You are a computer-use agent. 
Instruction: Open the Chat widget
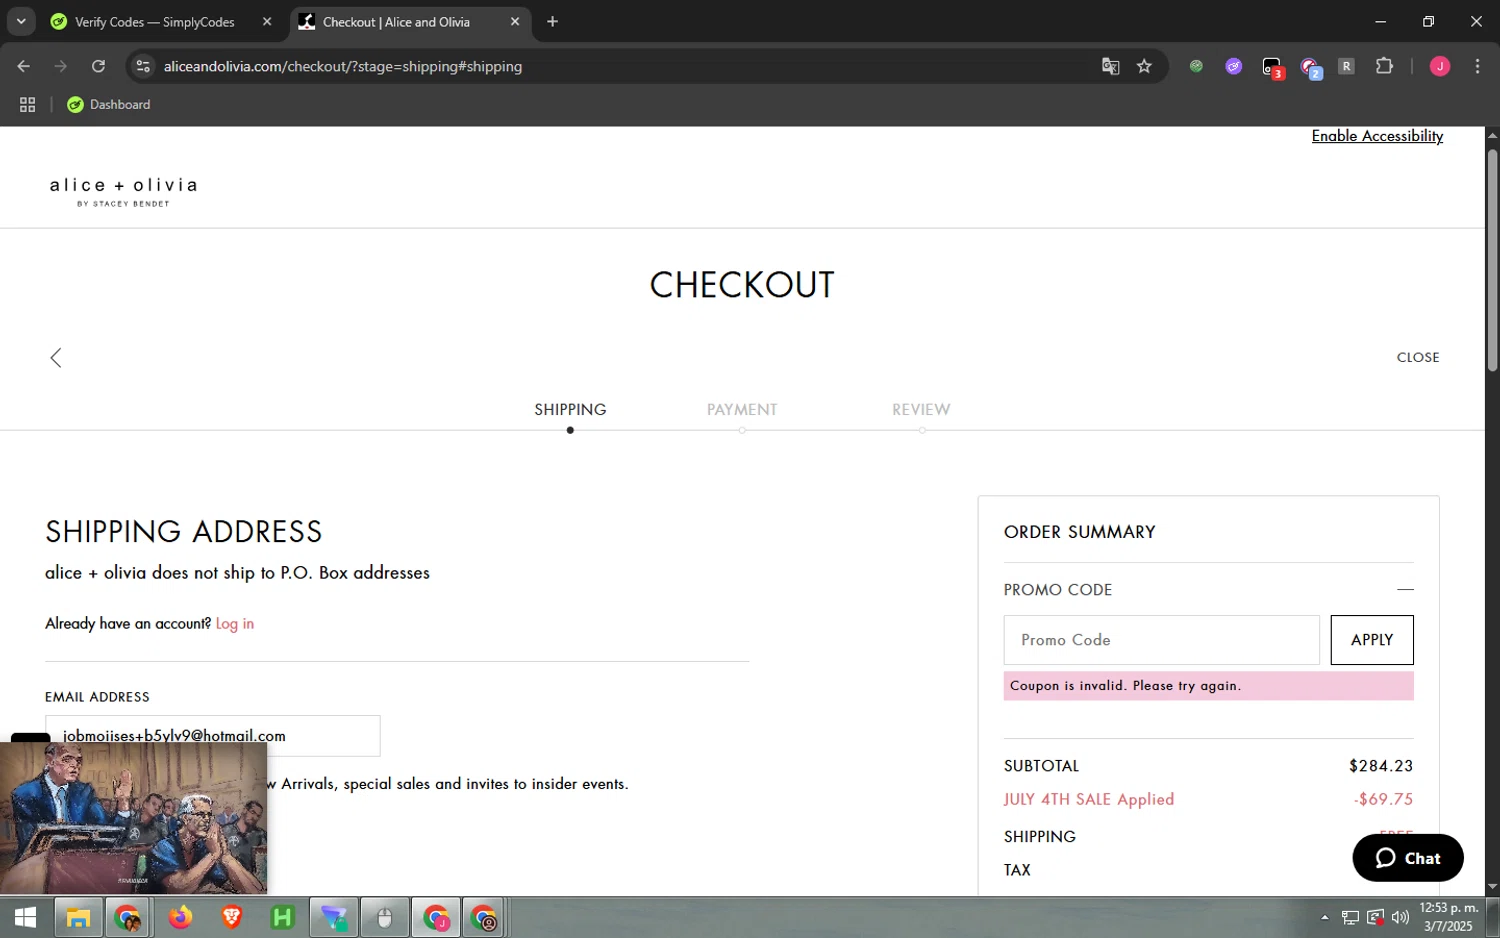click(1407, 858)
